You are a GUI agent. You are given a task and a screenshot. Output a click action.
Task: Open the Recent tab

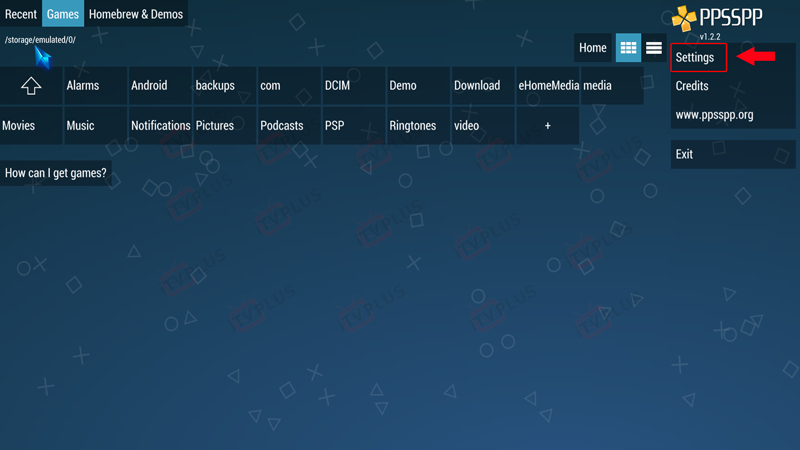(21, 14)
